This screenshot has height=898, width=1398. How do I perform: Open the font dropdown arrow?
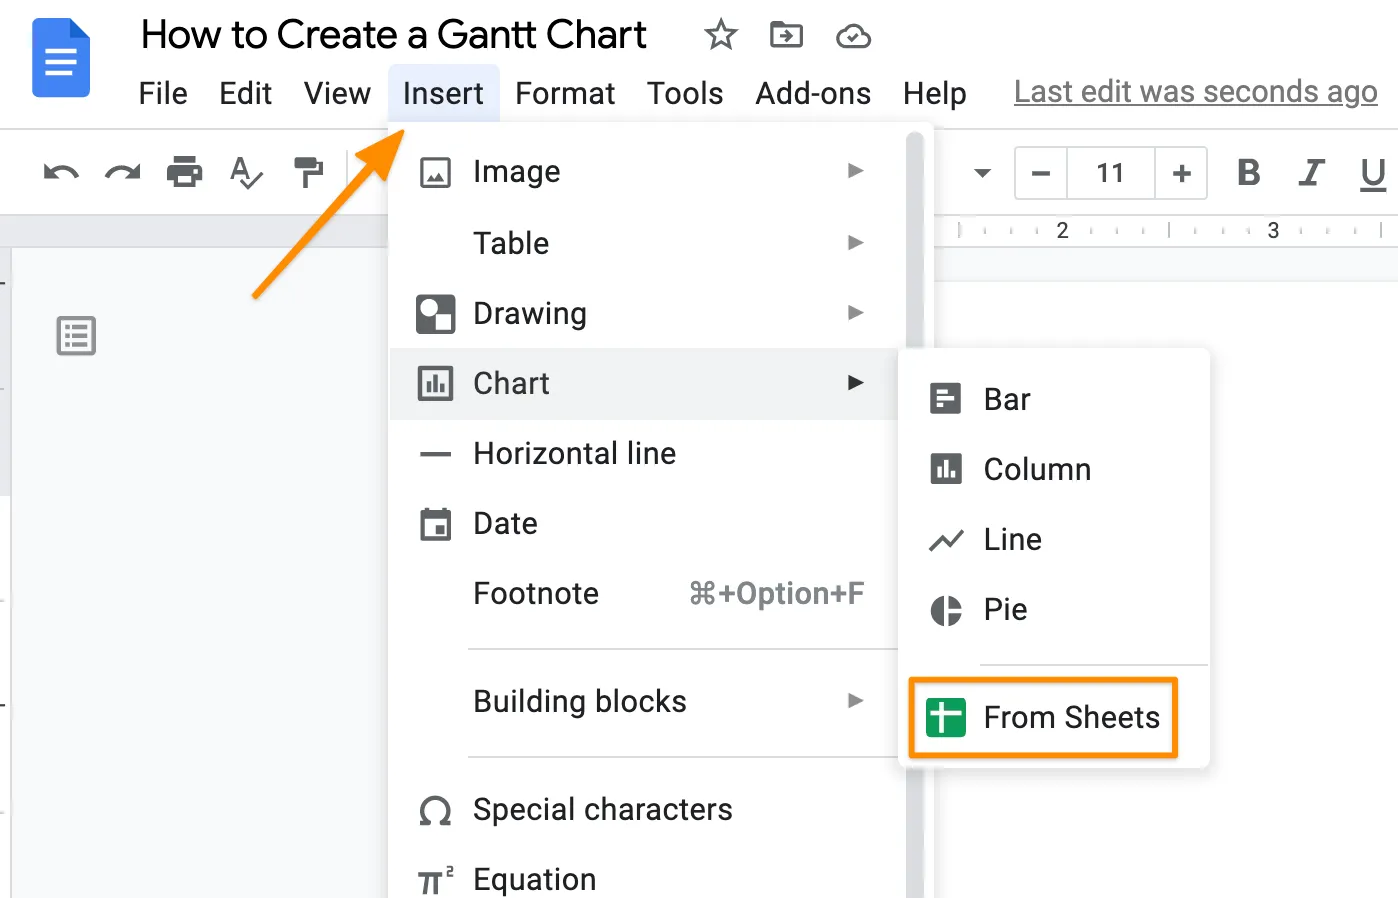(982, 173)
